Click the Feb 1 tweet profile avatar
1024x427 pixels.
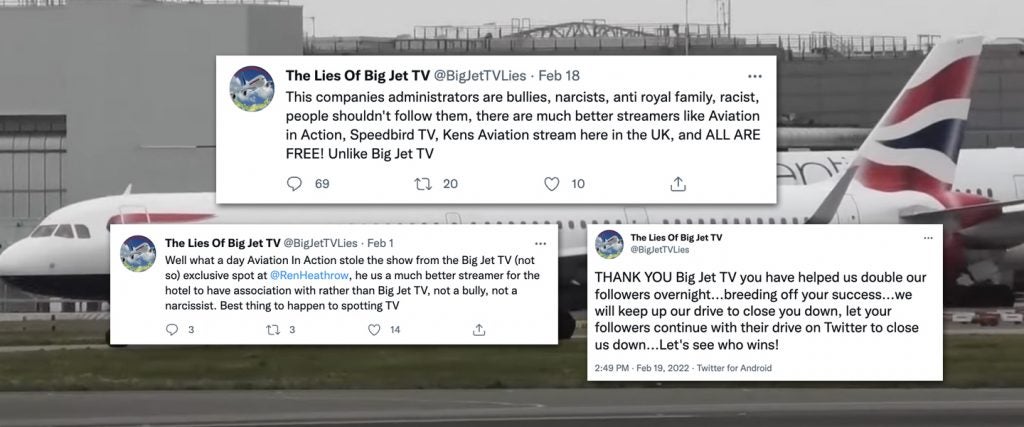tap(138, 253)
